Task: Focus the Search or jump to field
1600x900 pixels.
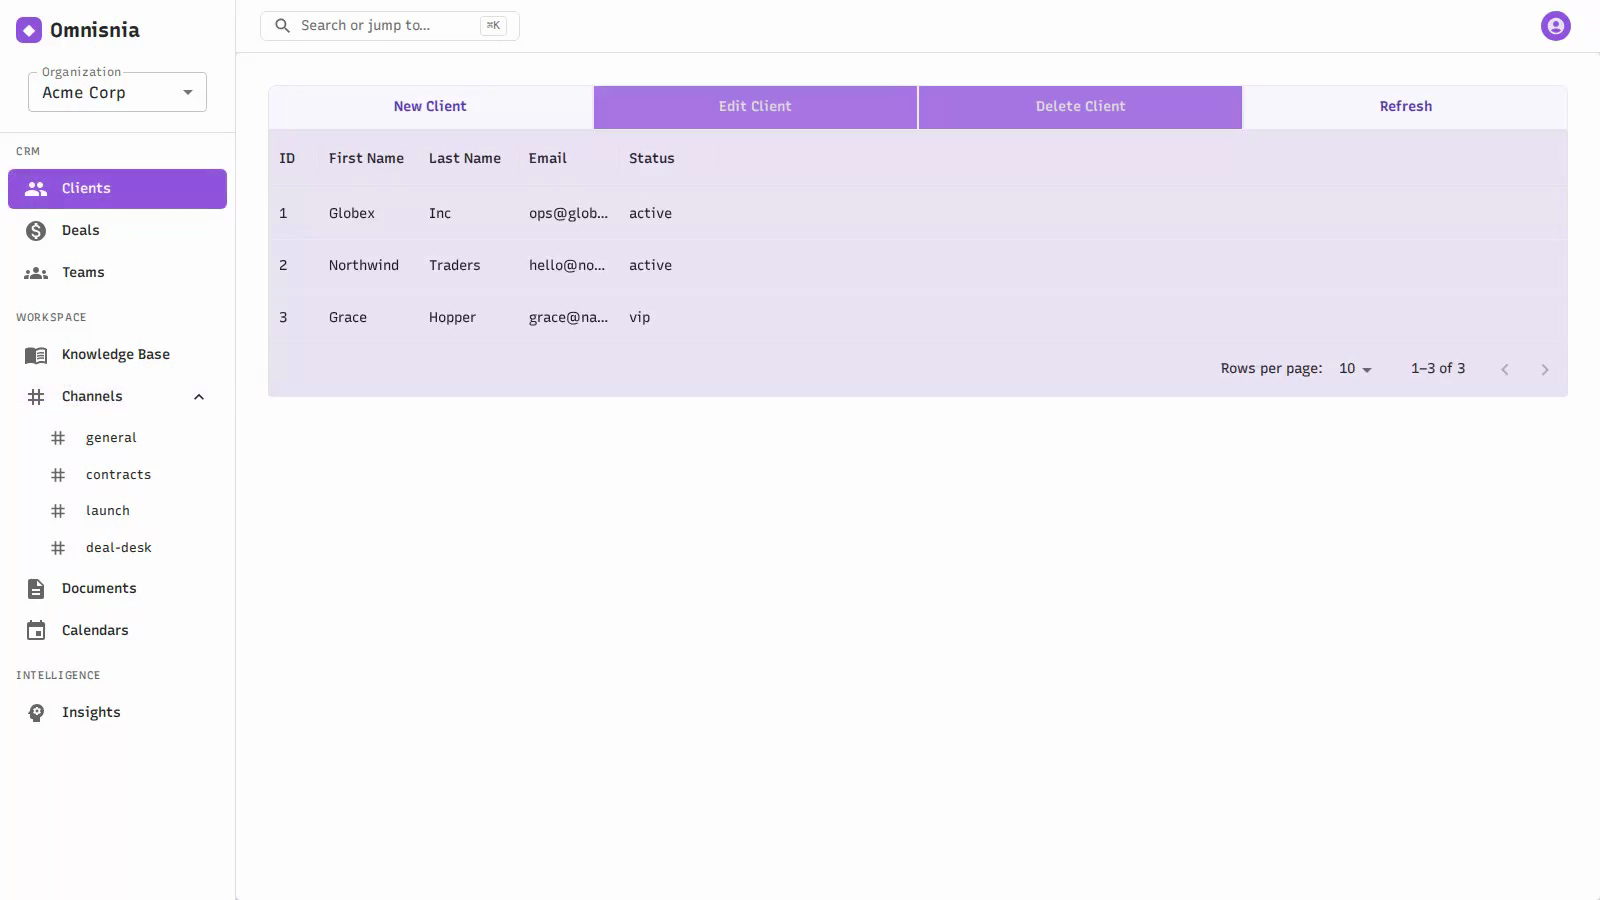Action: (390, 26)
